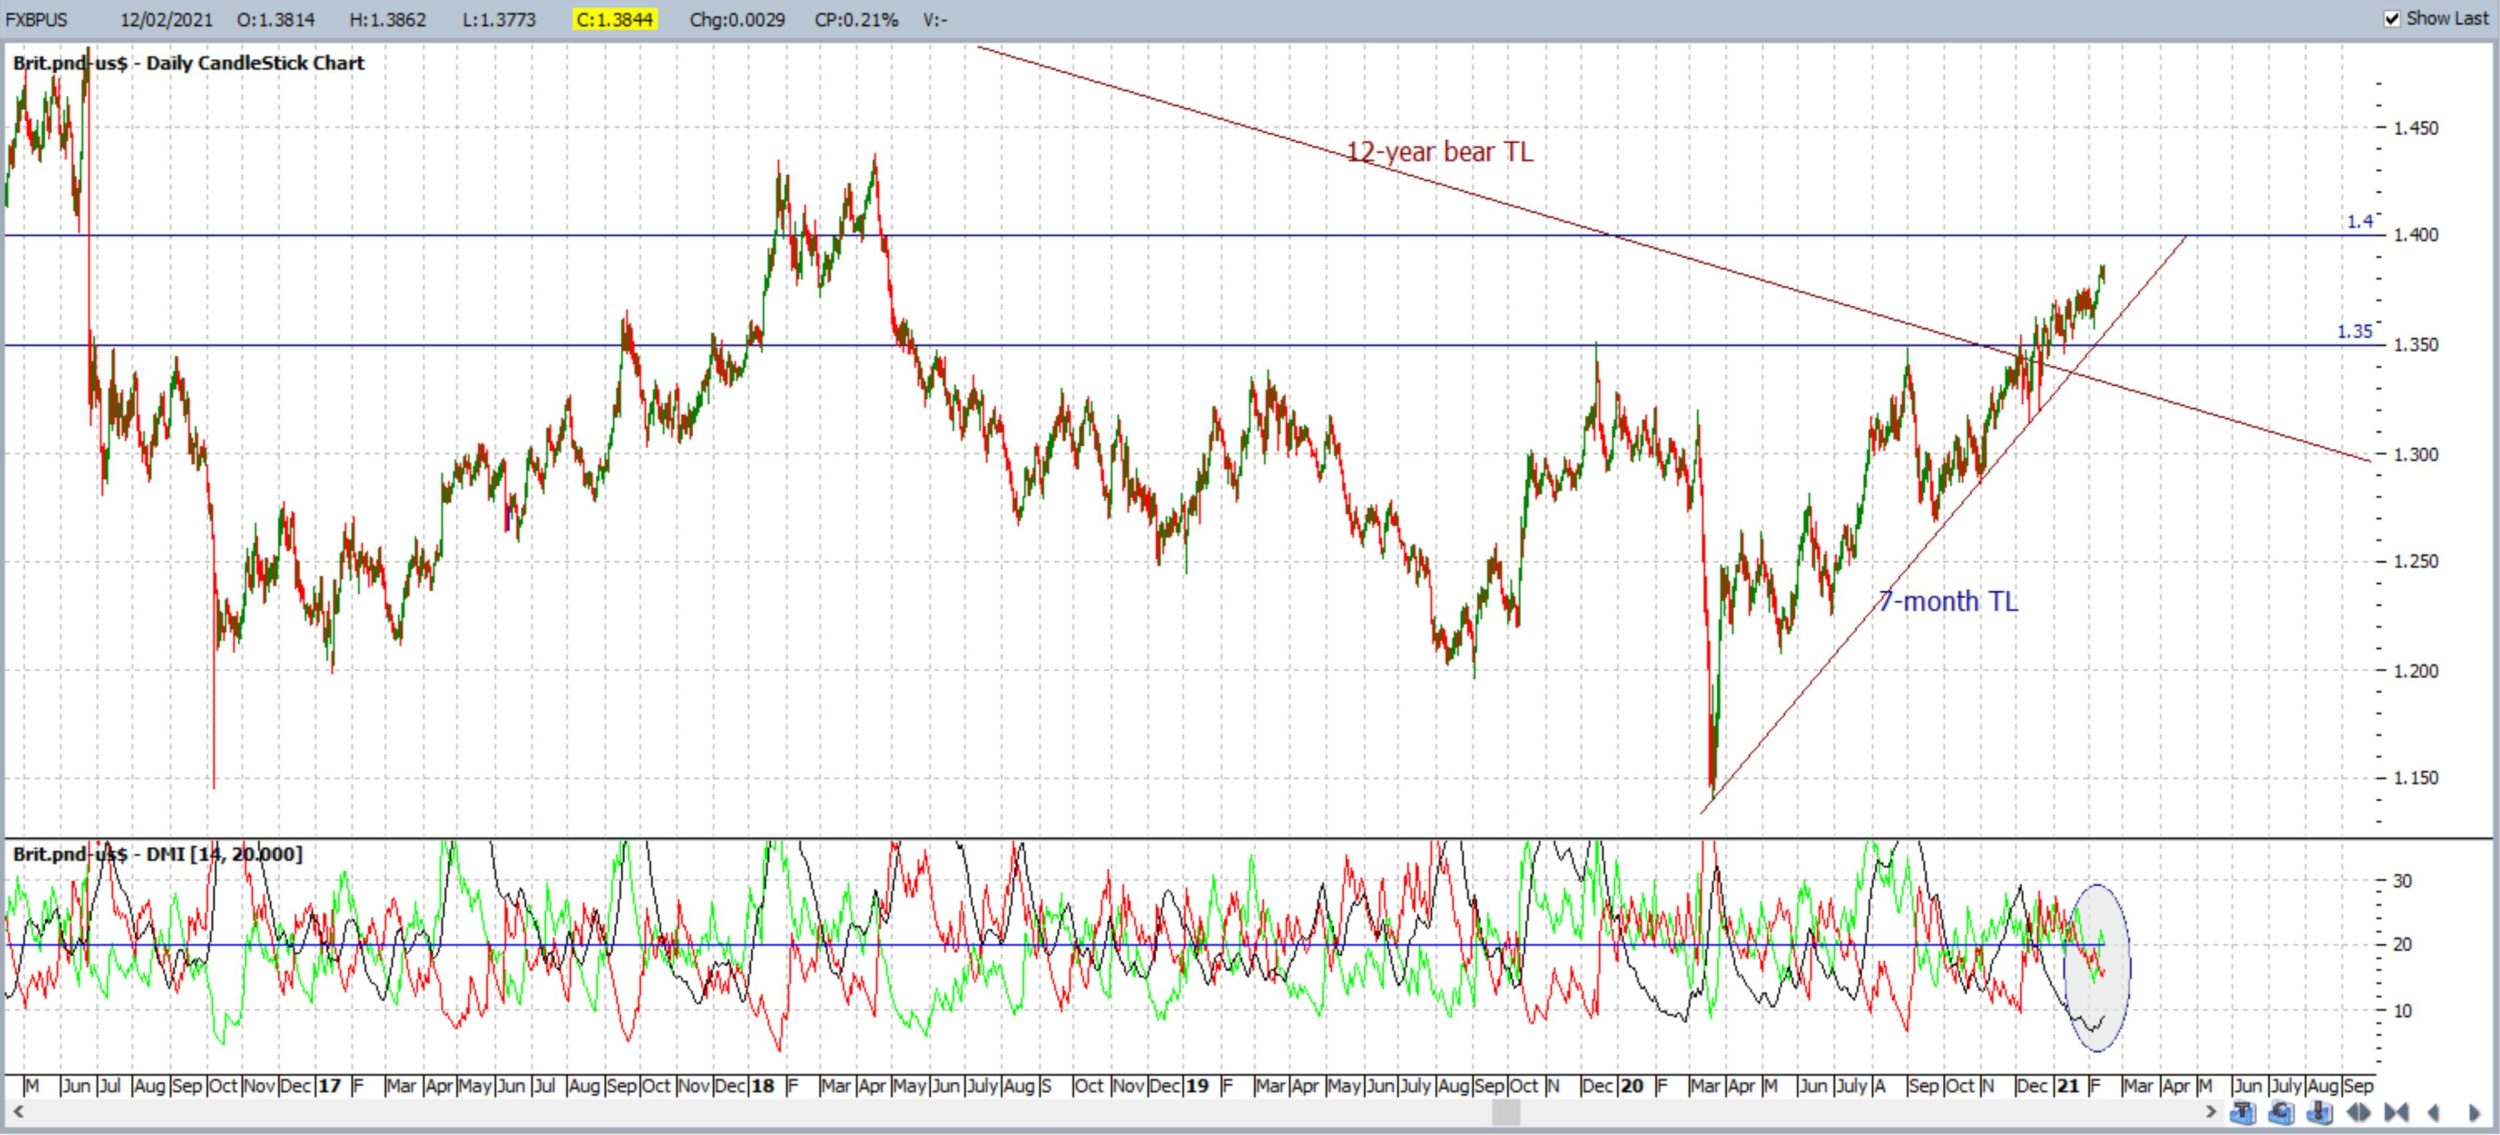Click the Daily CandleStick Chart title
Viewport: 2500px width, 1135px height.
click(255, 63)
